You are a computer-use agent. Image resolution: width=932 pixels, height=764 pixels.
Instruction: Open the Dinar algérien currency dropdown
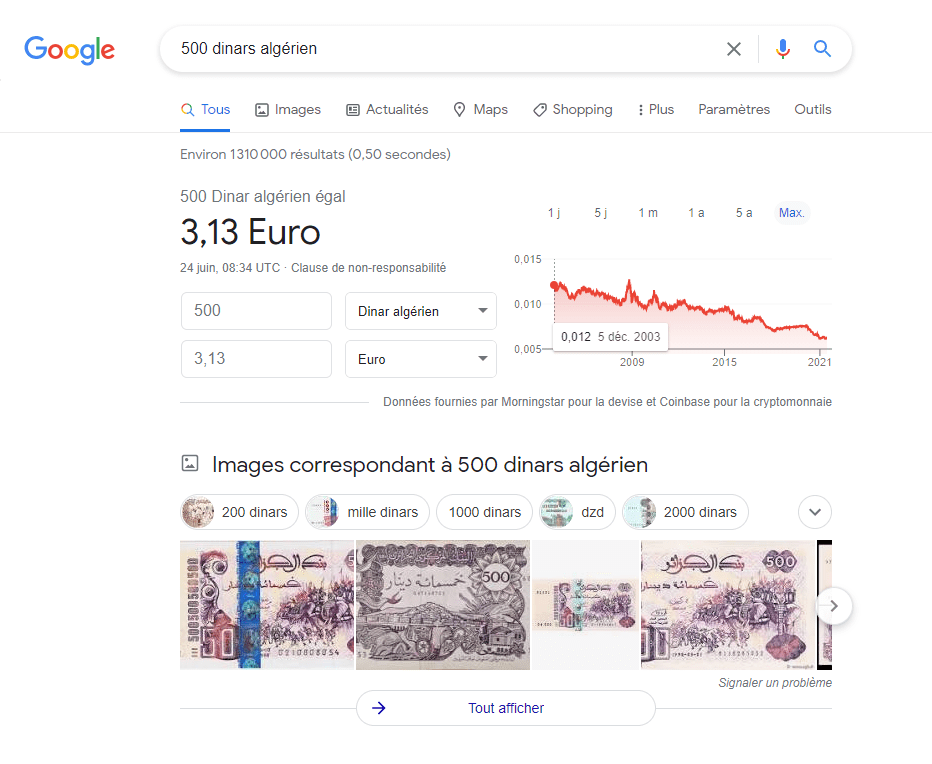(x=421, y=311)
